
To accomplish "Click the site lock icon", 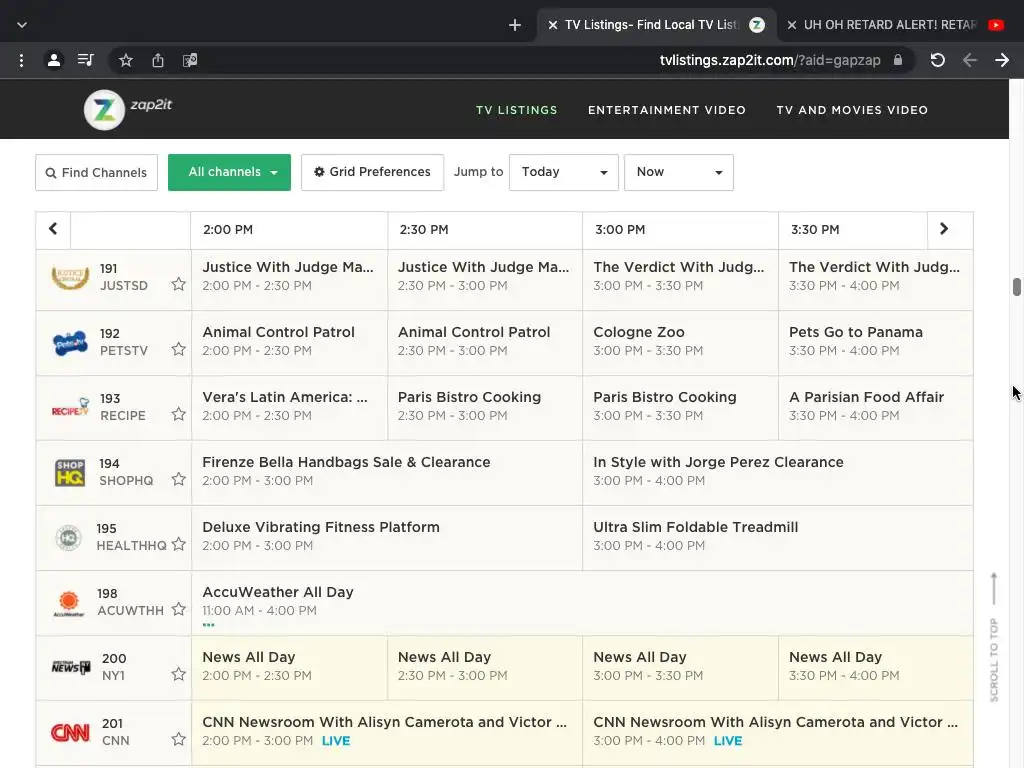I will [x=898, y=60].
